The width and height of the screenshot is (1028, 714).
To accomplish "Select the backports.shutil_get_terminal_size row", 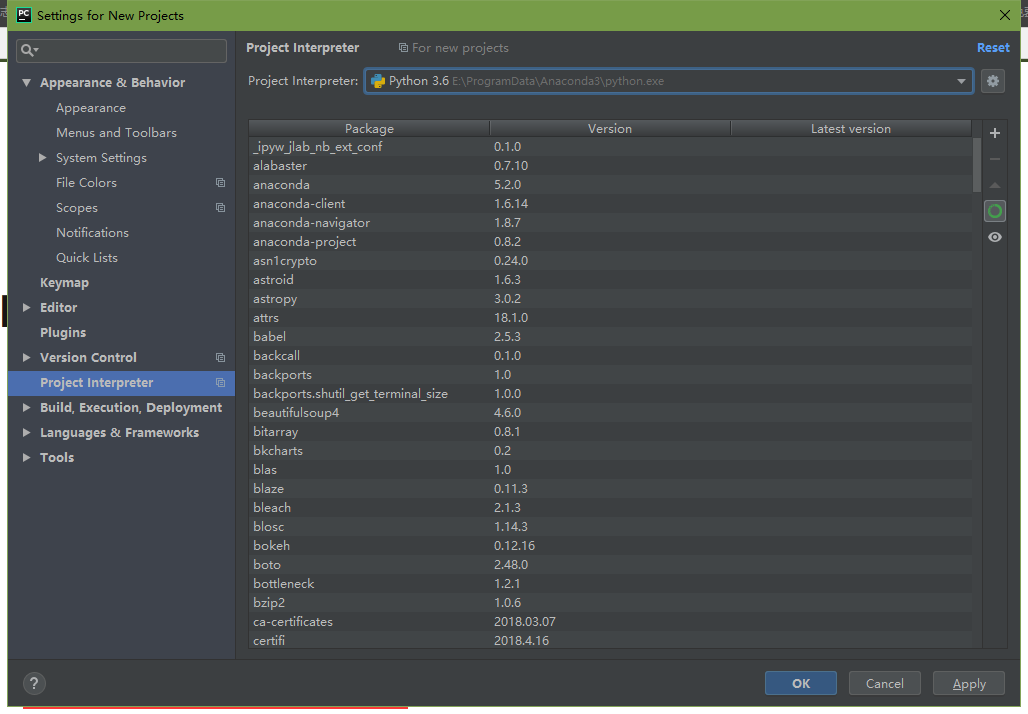I will (610, 394).
